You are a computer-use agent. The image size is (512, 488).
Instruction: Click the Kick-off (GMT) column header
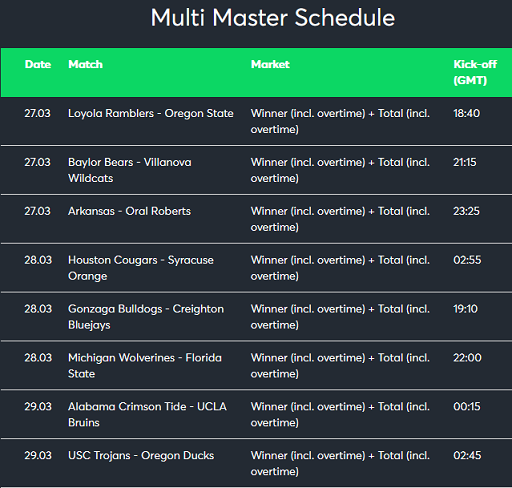[475, 72]
